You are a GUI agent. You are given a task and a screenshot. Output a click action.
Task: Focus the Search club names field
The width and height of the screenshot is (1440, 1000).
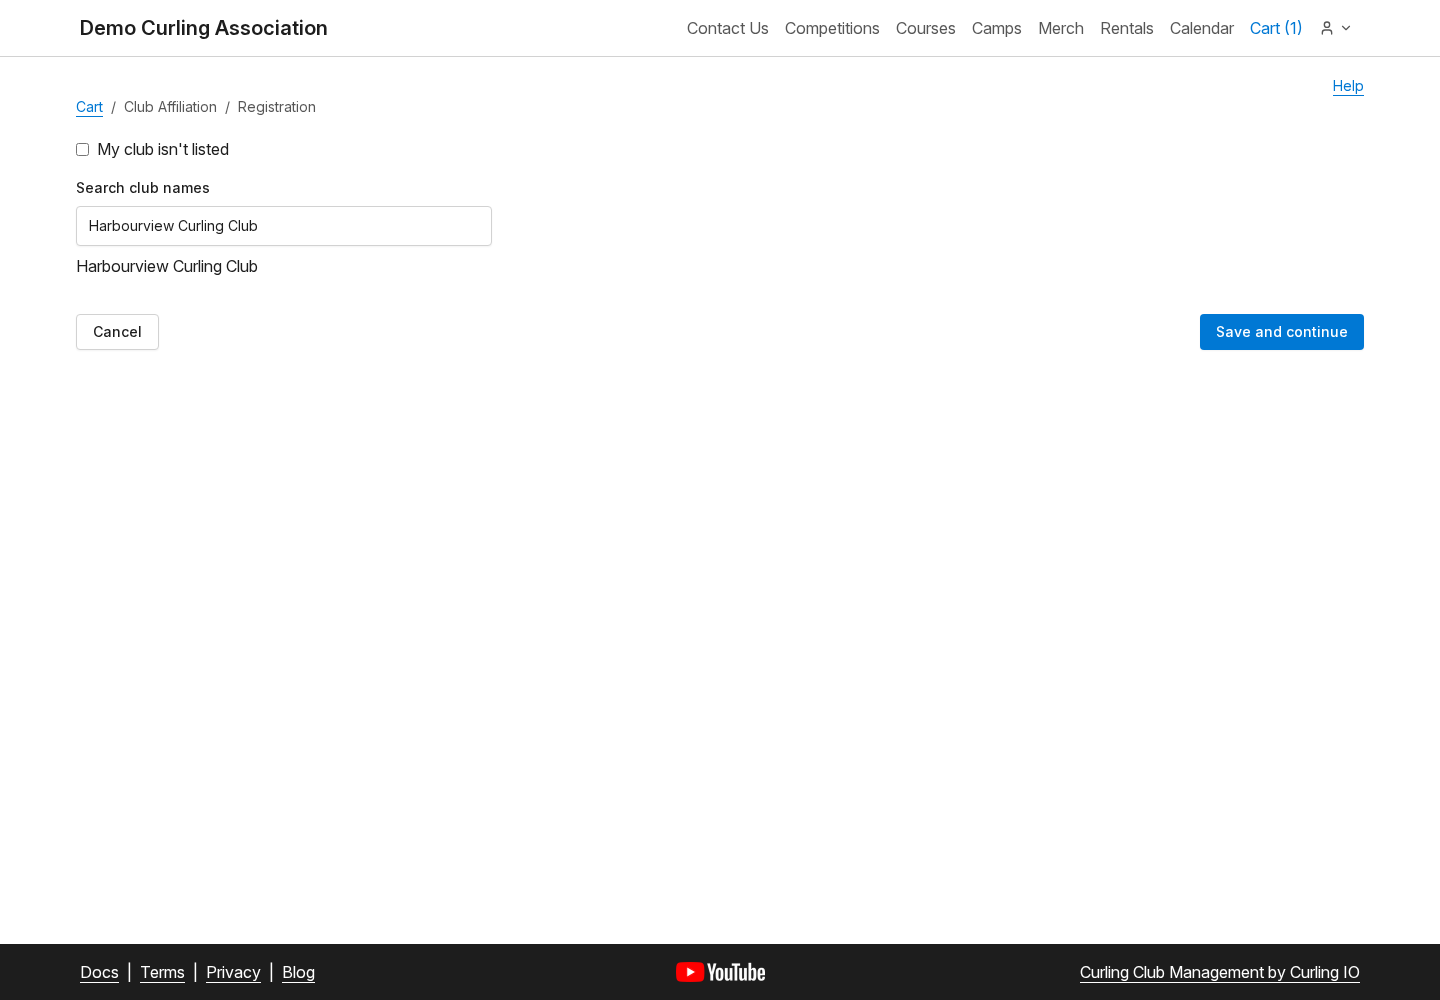284,226
